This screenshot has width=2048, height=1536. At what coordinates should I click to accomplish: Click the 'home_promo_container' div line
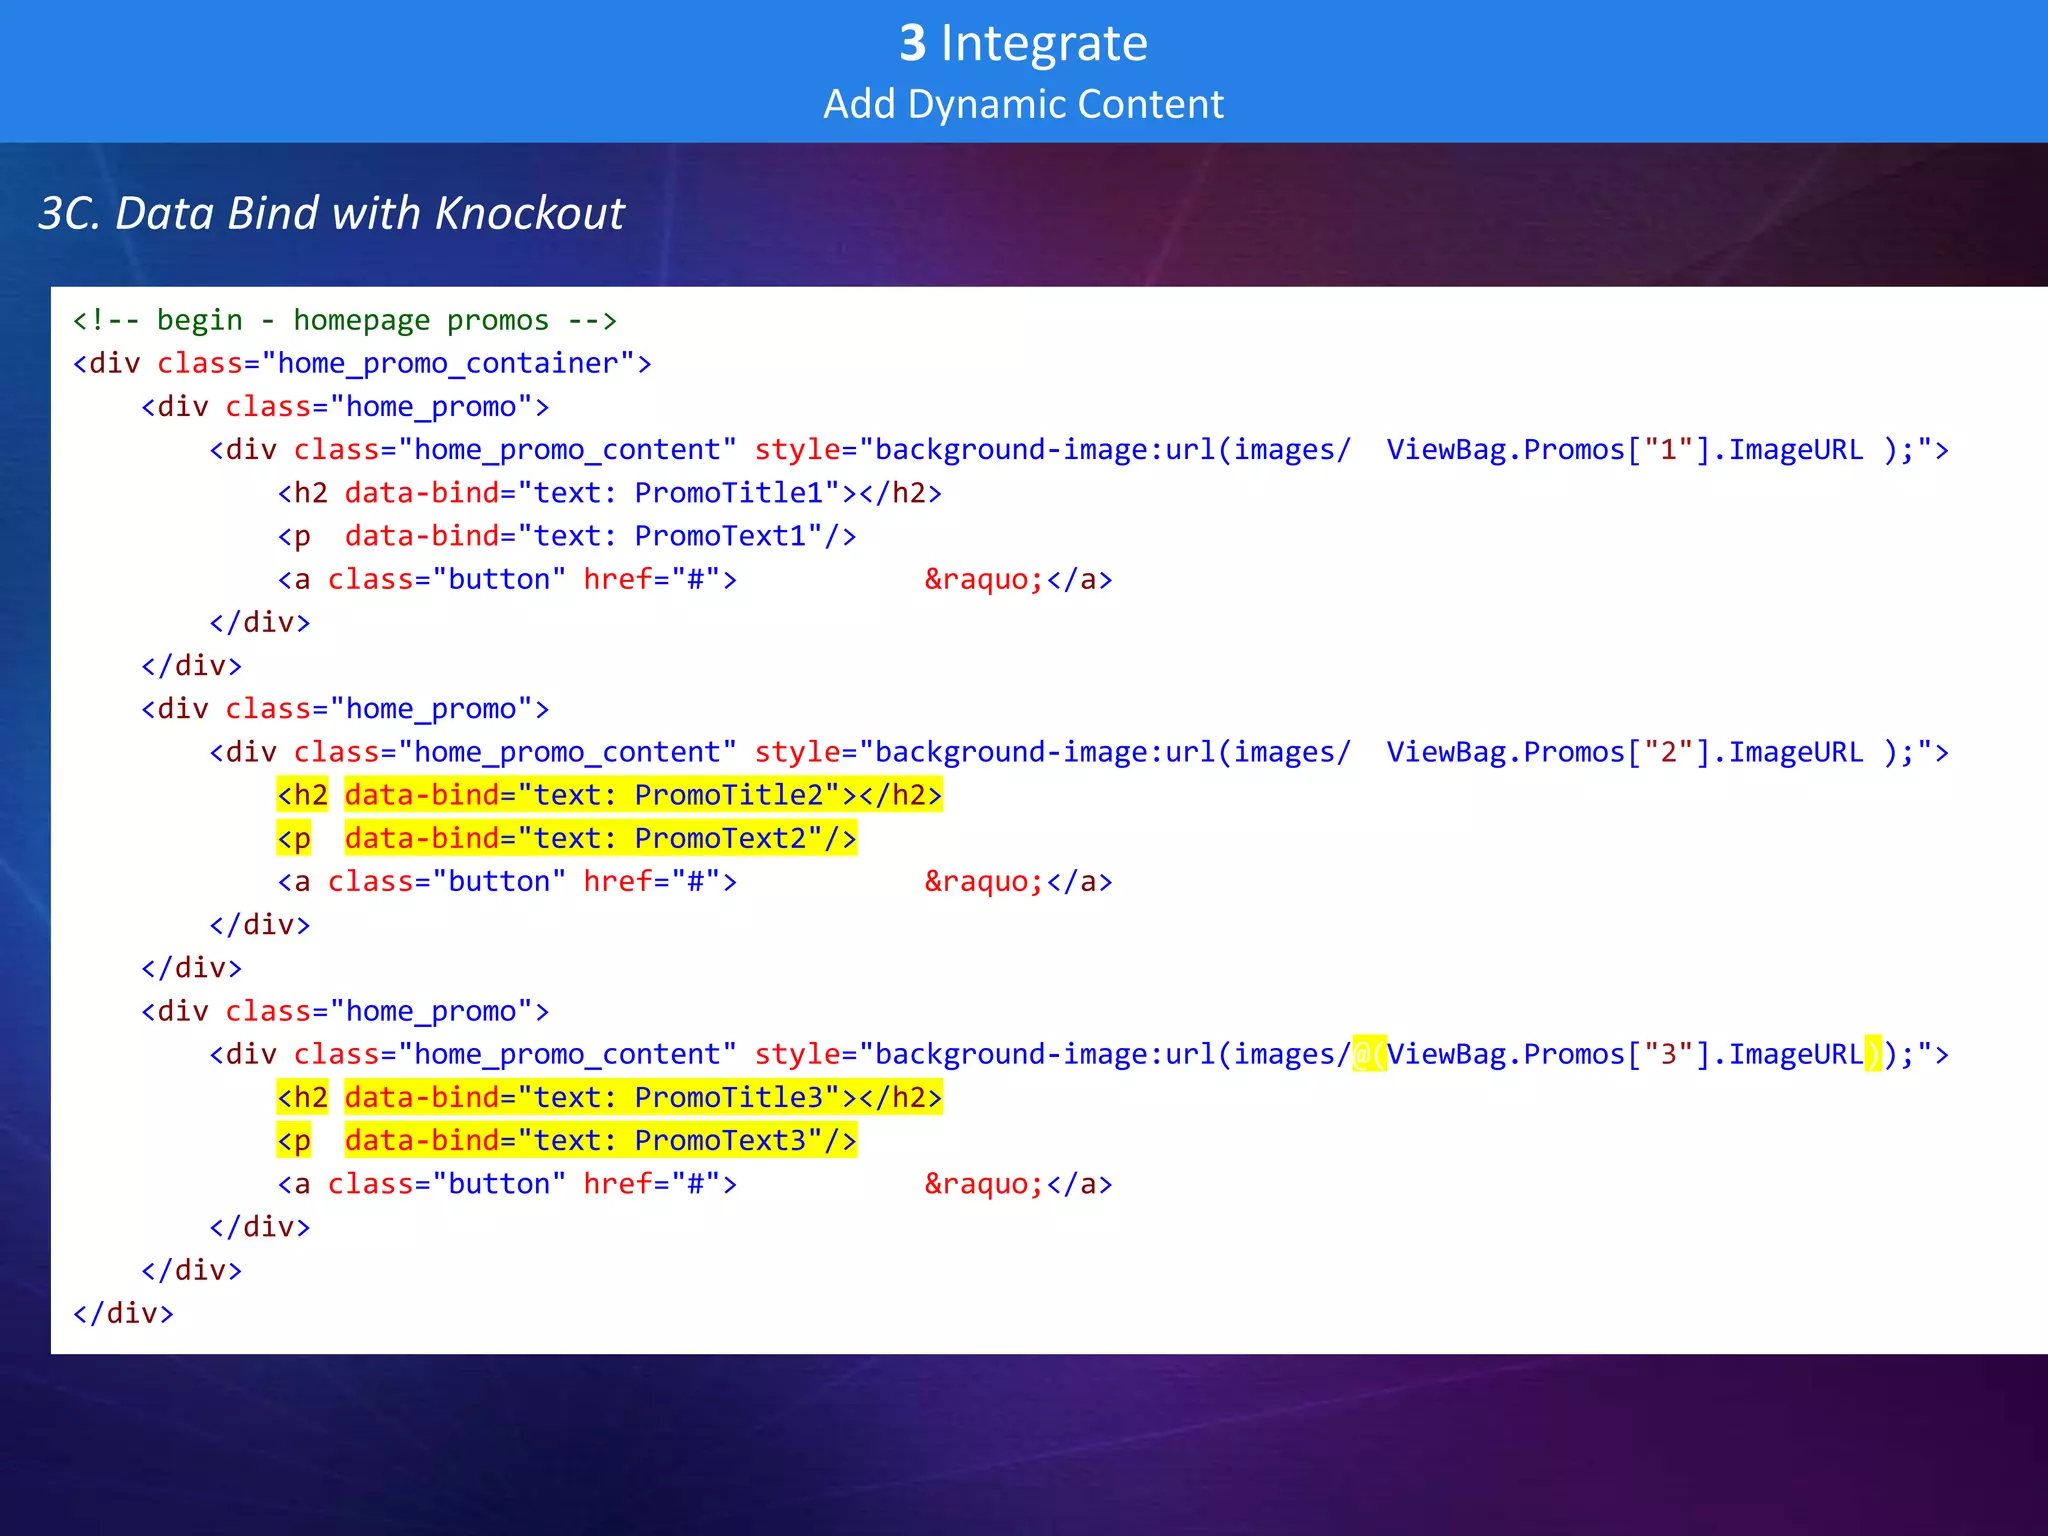(362, 363)
